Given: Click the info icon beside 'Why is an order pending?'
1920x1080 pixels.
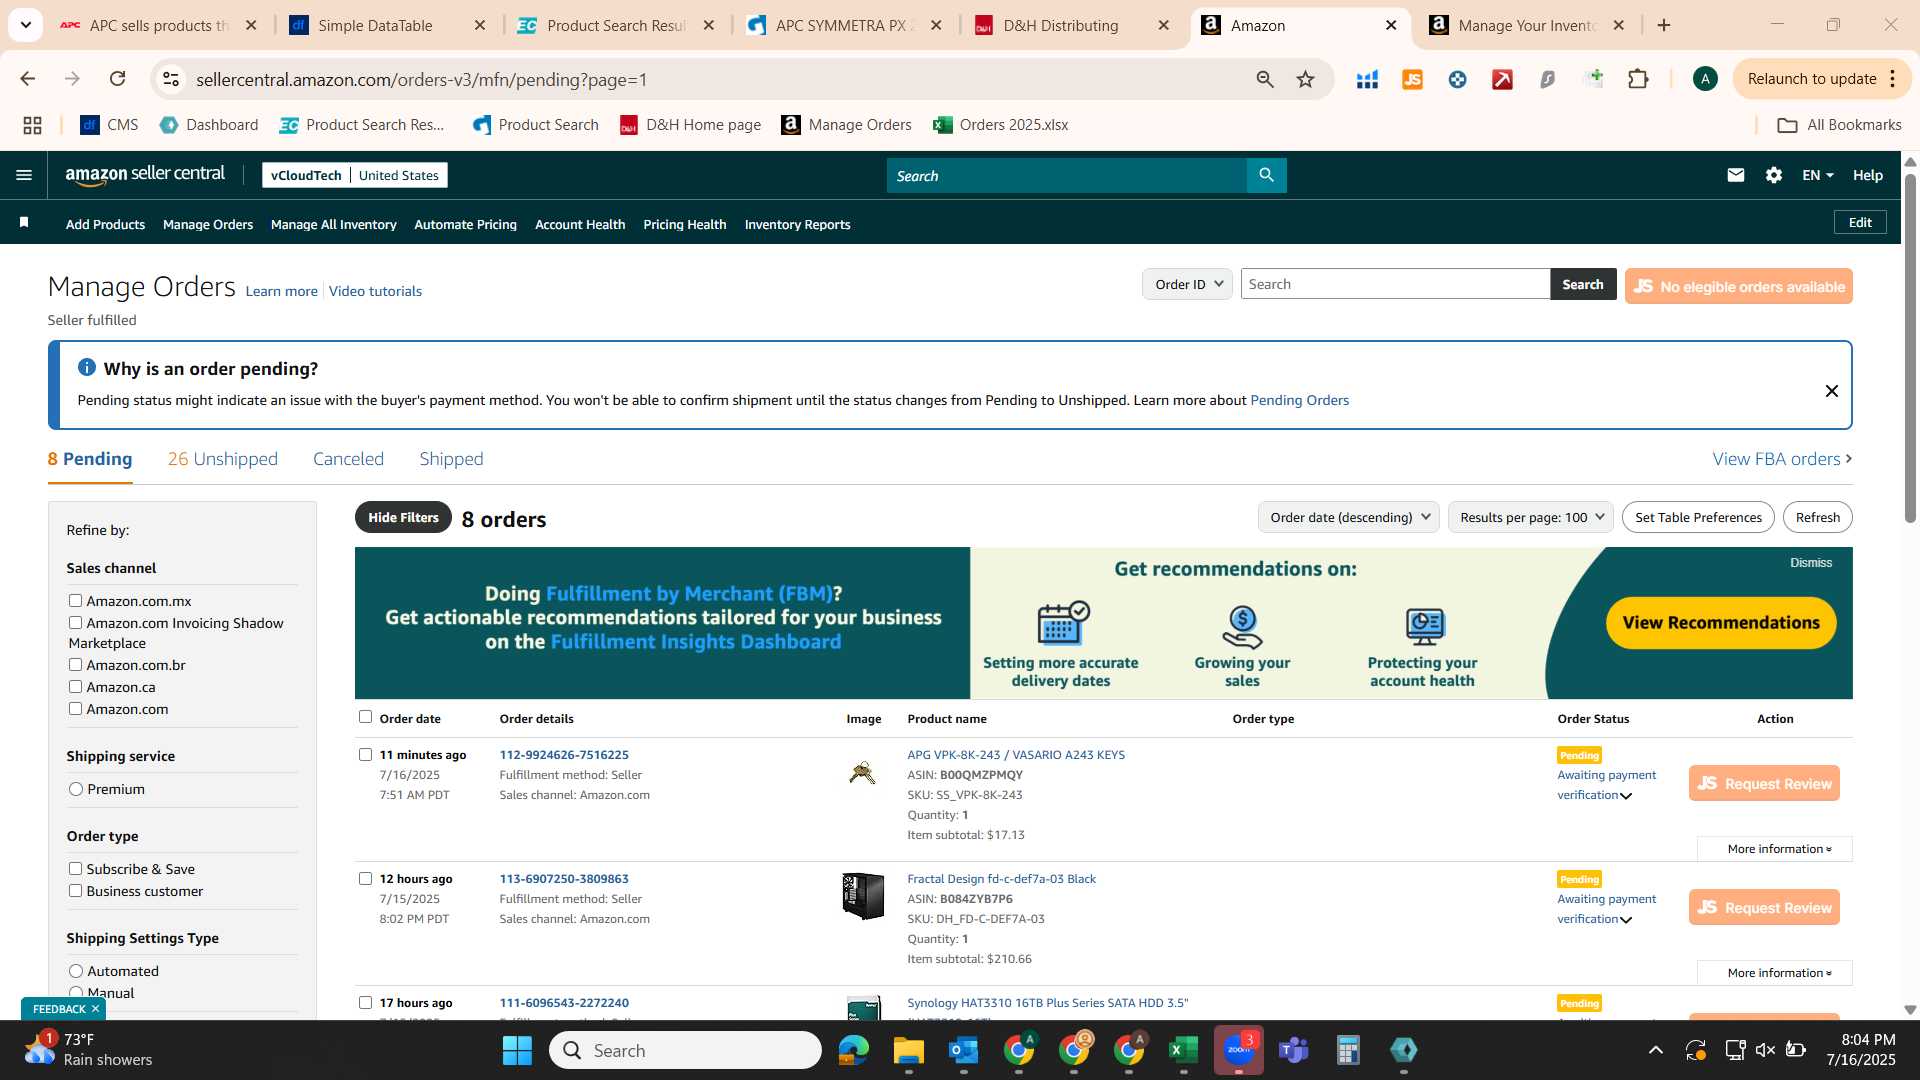Looking at the screenshot, I should 87,367.
